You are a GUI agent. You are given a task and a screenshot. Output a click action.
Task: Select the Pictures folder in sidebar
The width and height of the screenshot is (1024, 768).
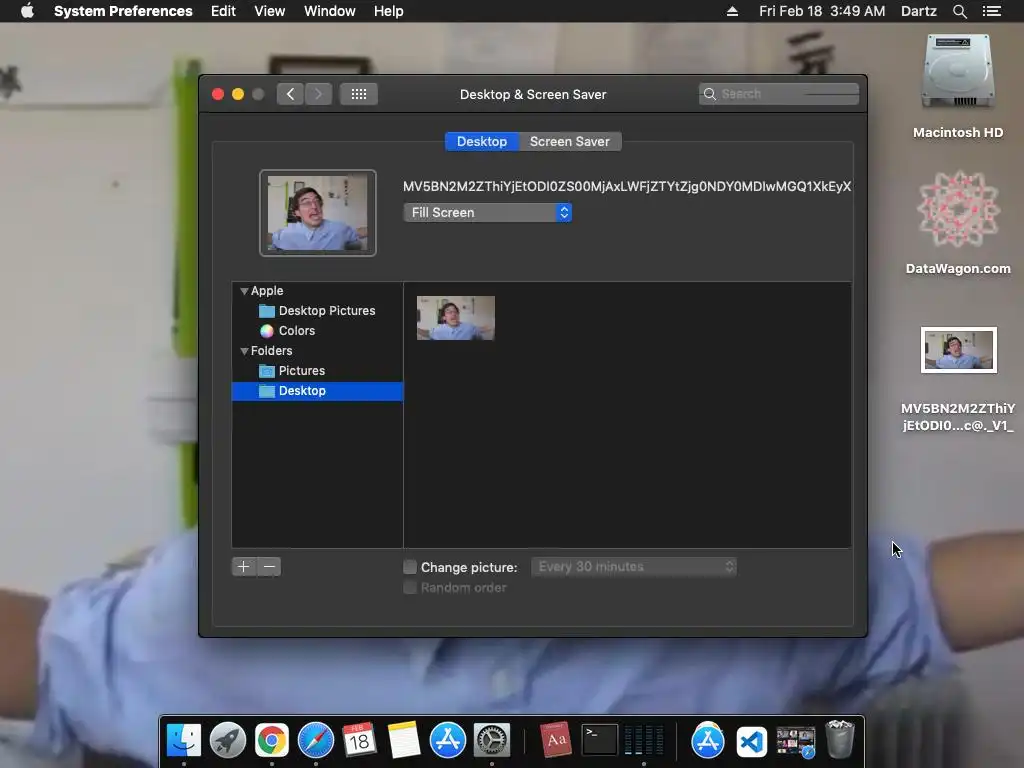[x=317, y=371]
